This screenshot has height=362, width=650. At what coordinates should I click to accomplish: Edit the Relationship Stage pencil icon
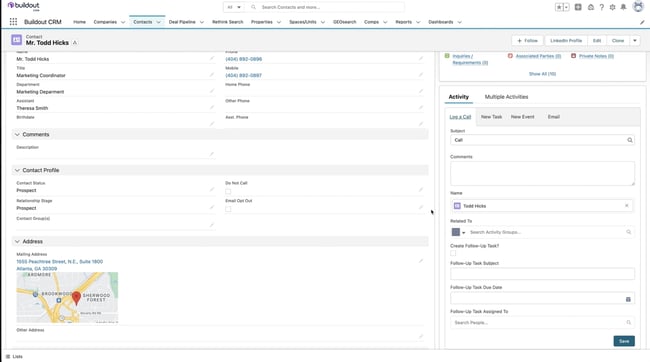(x=212, y=207)
